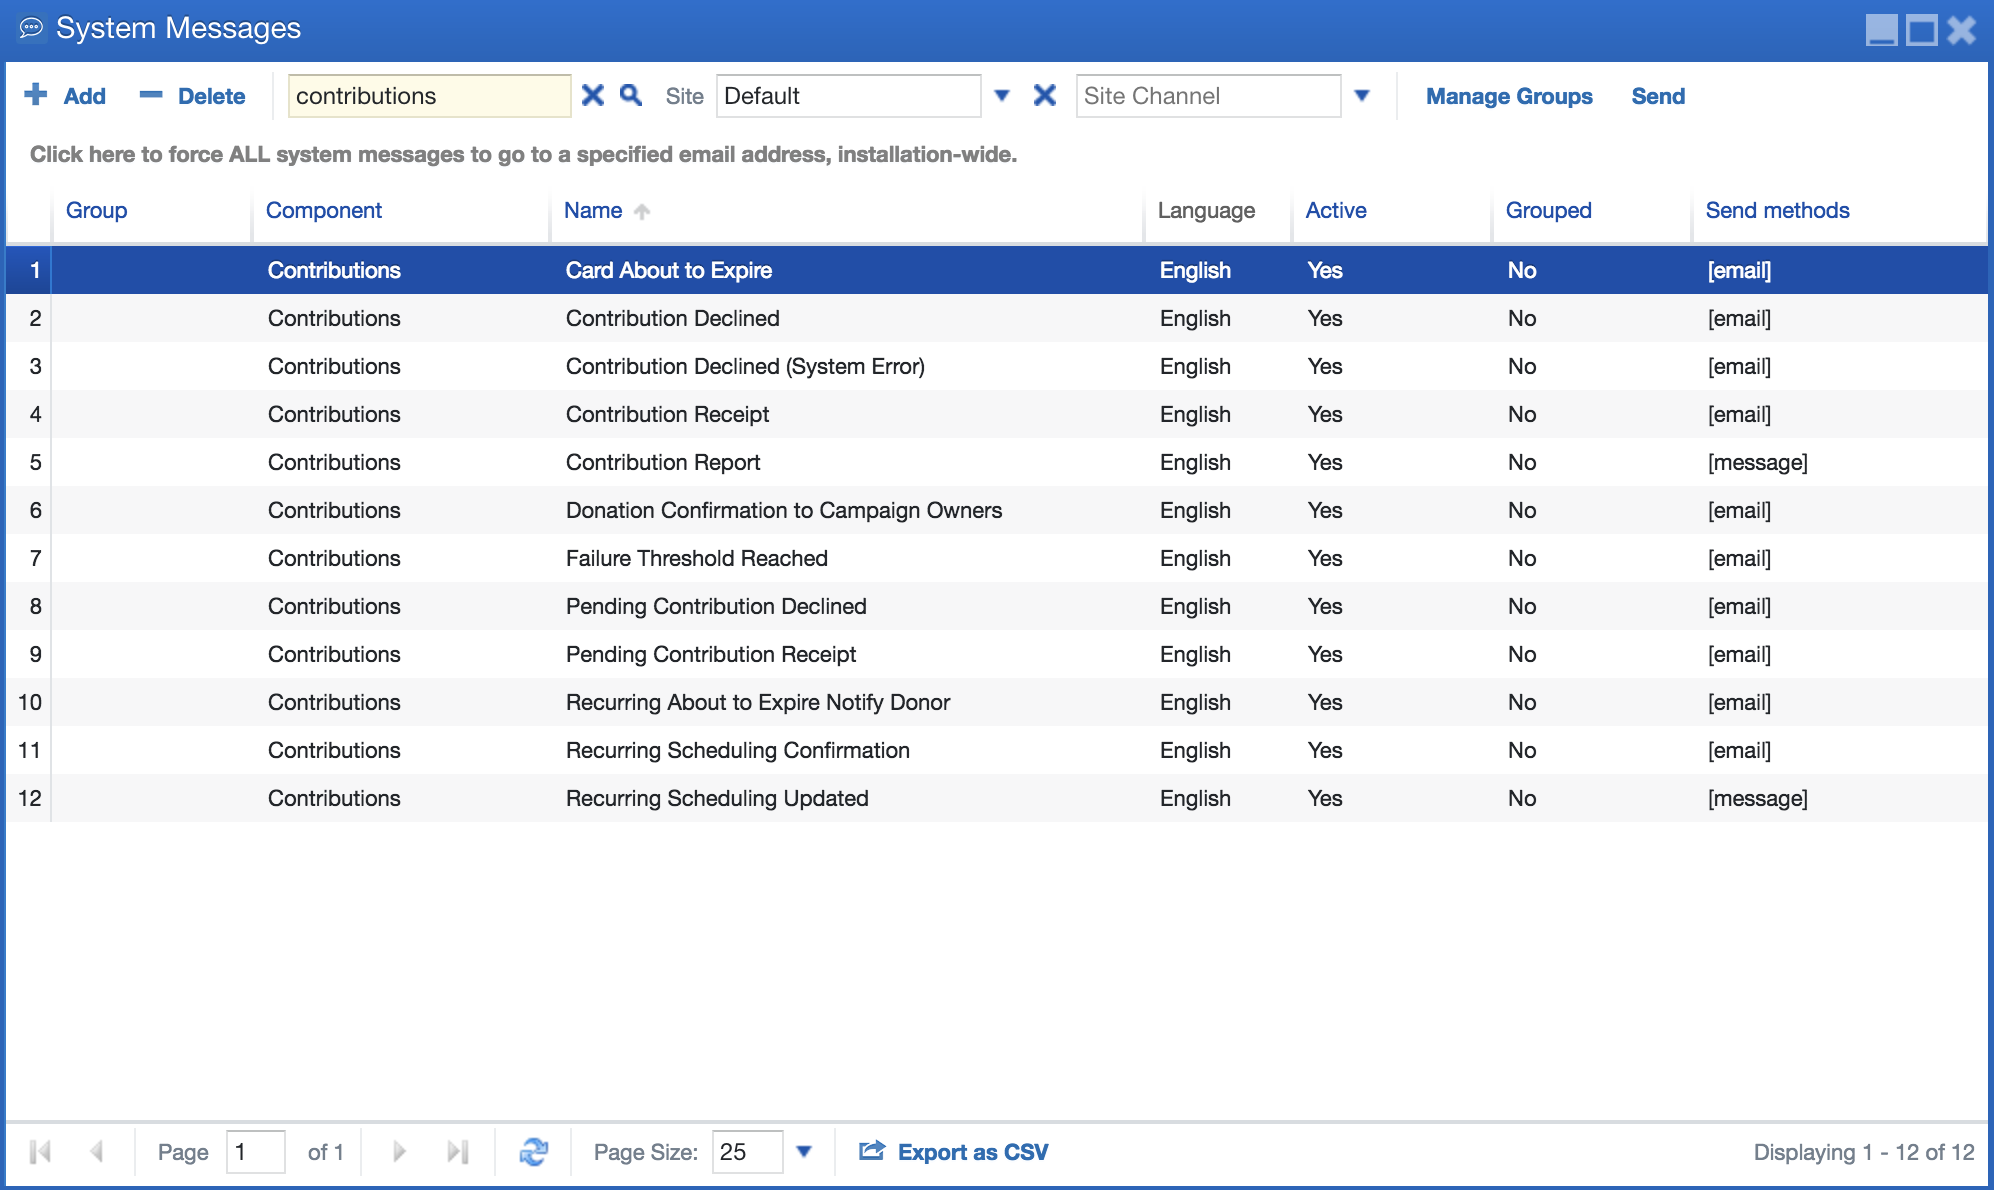Clear the contributions search text
This screenshot has width=1994, height=1190.
point(593,95)
